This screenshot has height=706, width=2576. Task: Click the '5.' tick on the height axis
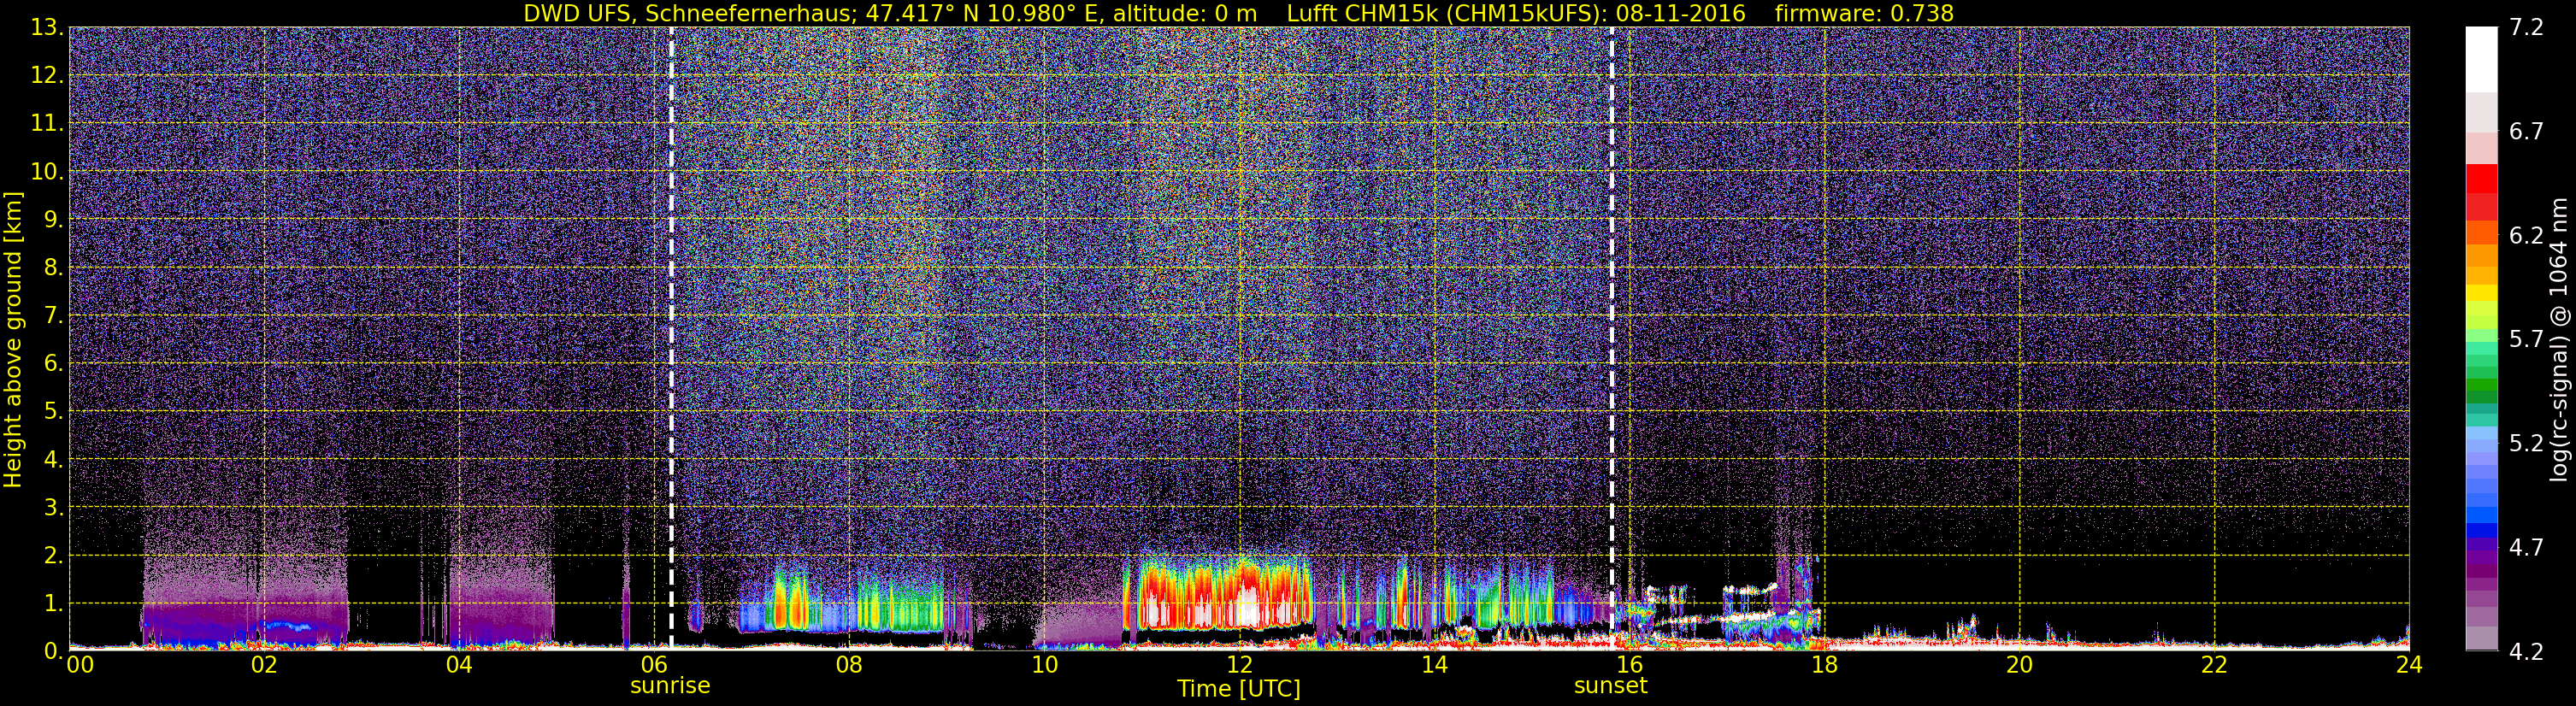[54, 412]
